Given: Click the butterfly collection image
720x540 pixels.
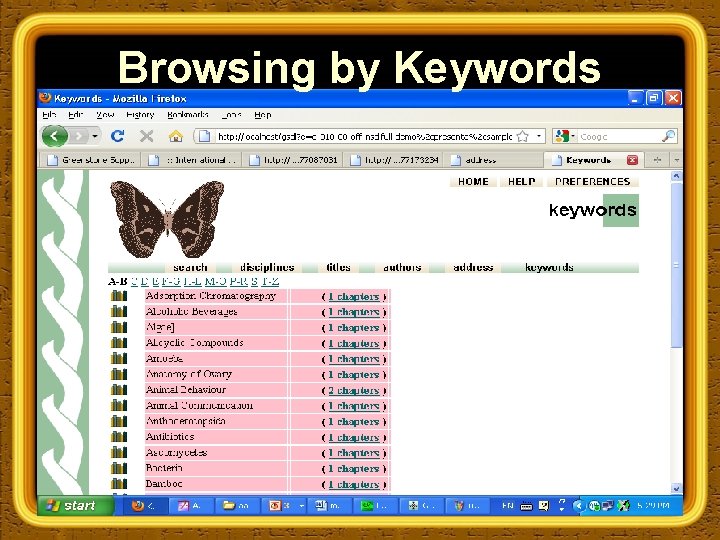Looking at the screenshot, I should [x=167, y=219].
